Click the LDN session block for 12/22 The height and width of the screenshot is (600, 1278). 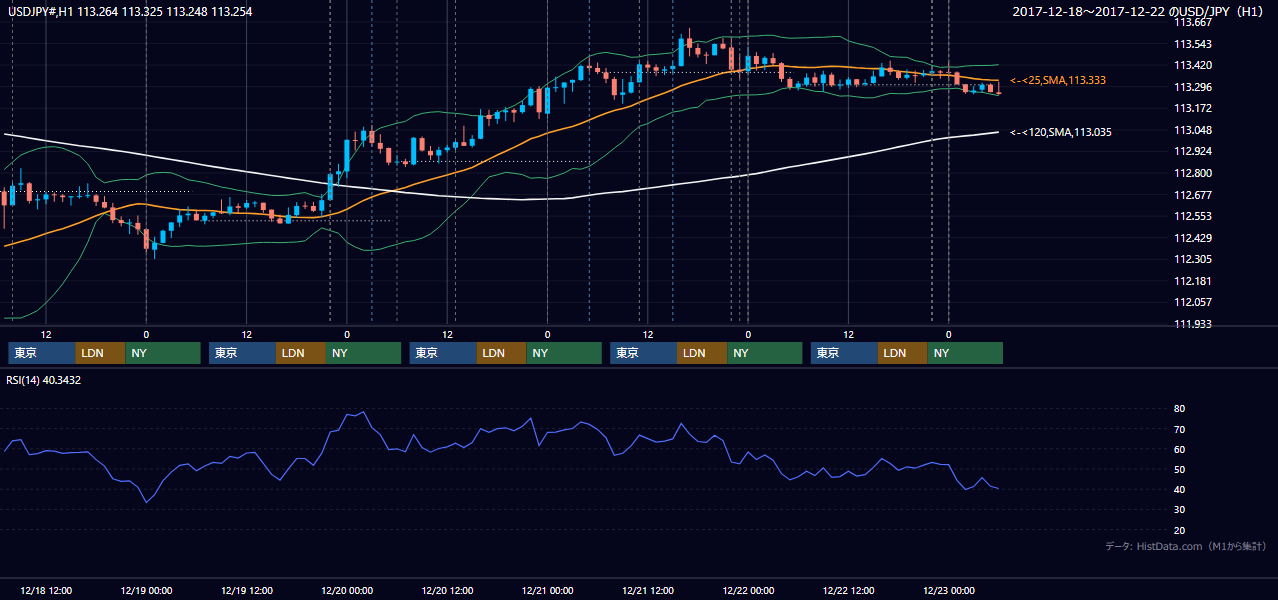[x=903, y=353]
